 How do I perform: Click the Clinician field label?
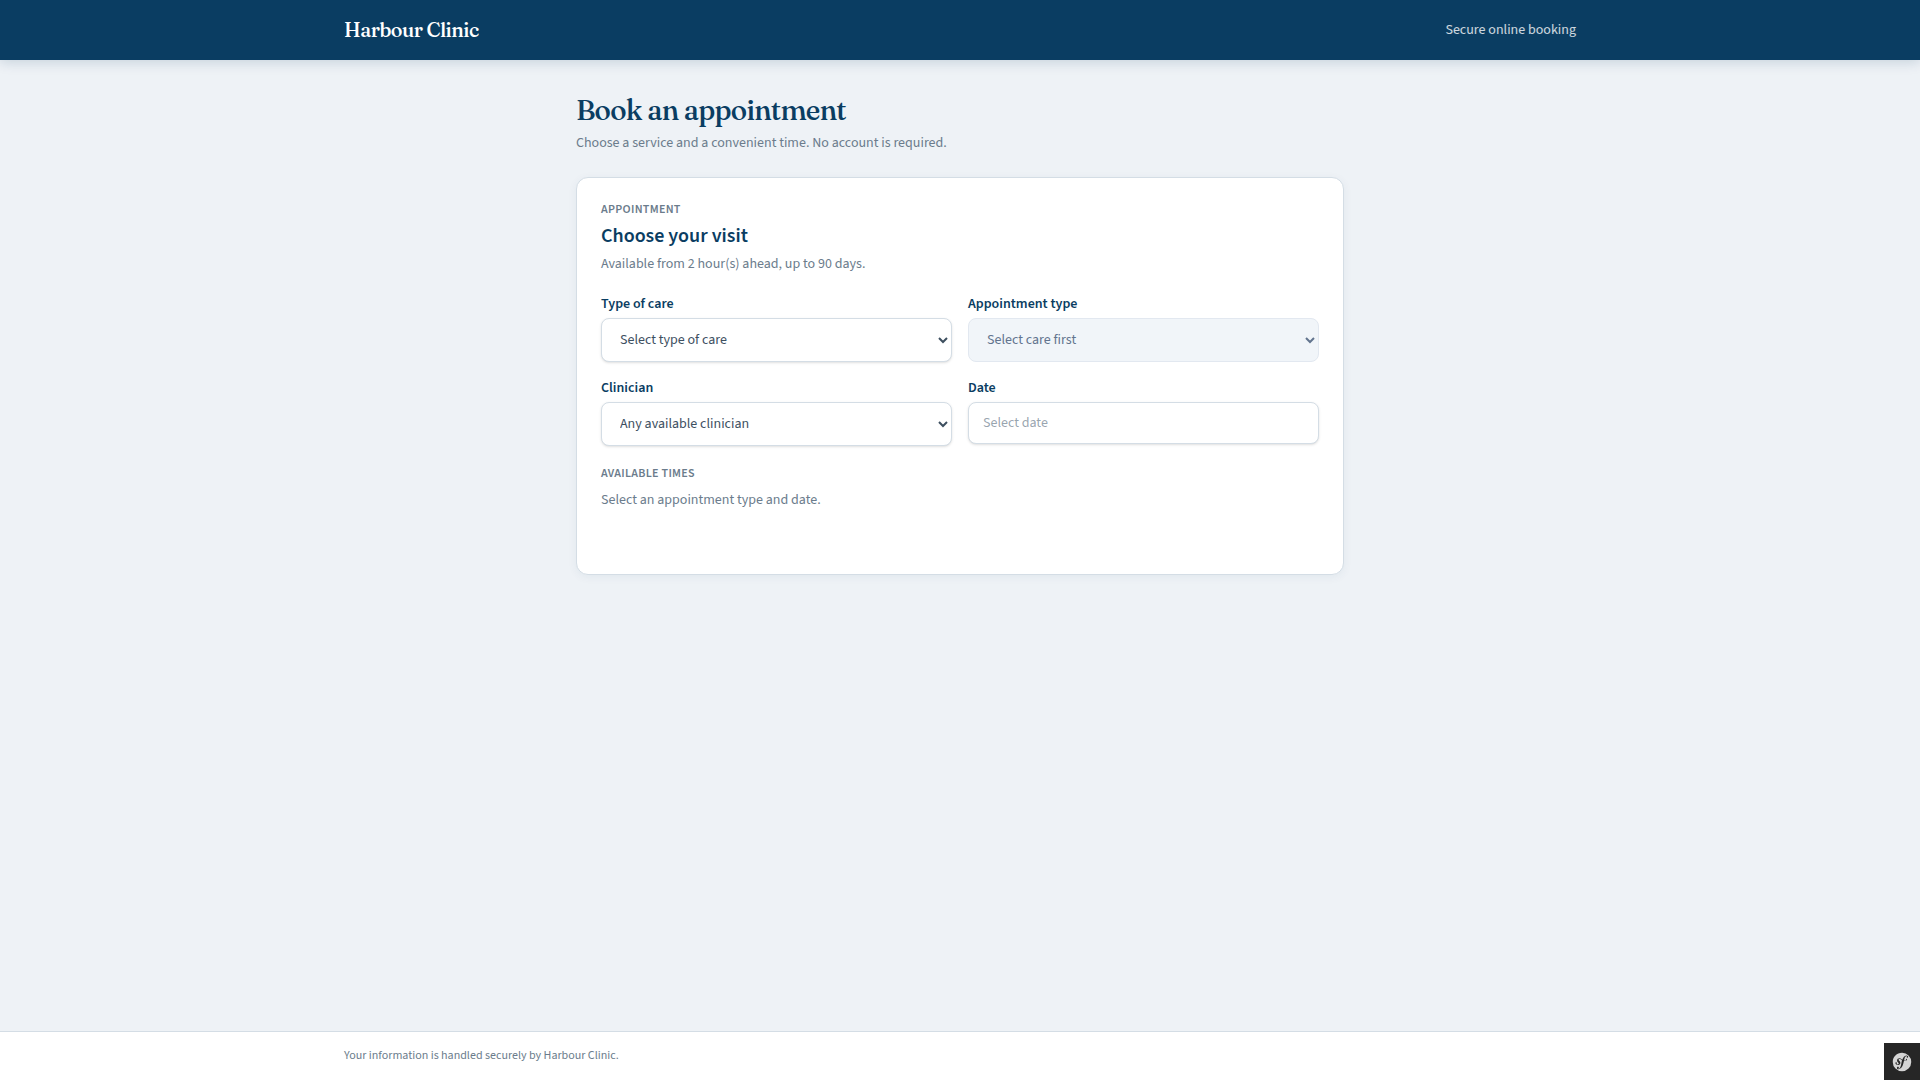(627, 388)
